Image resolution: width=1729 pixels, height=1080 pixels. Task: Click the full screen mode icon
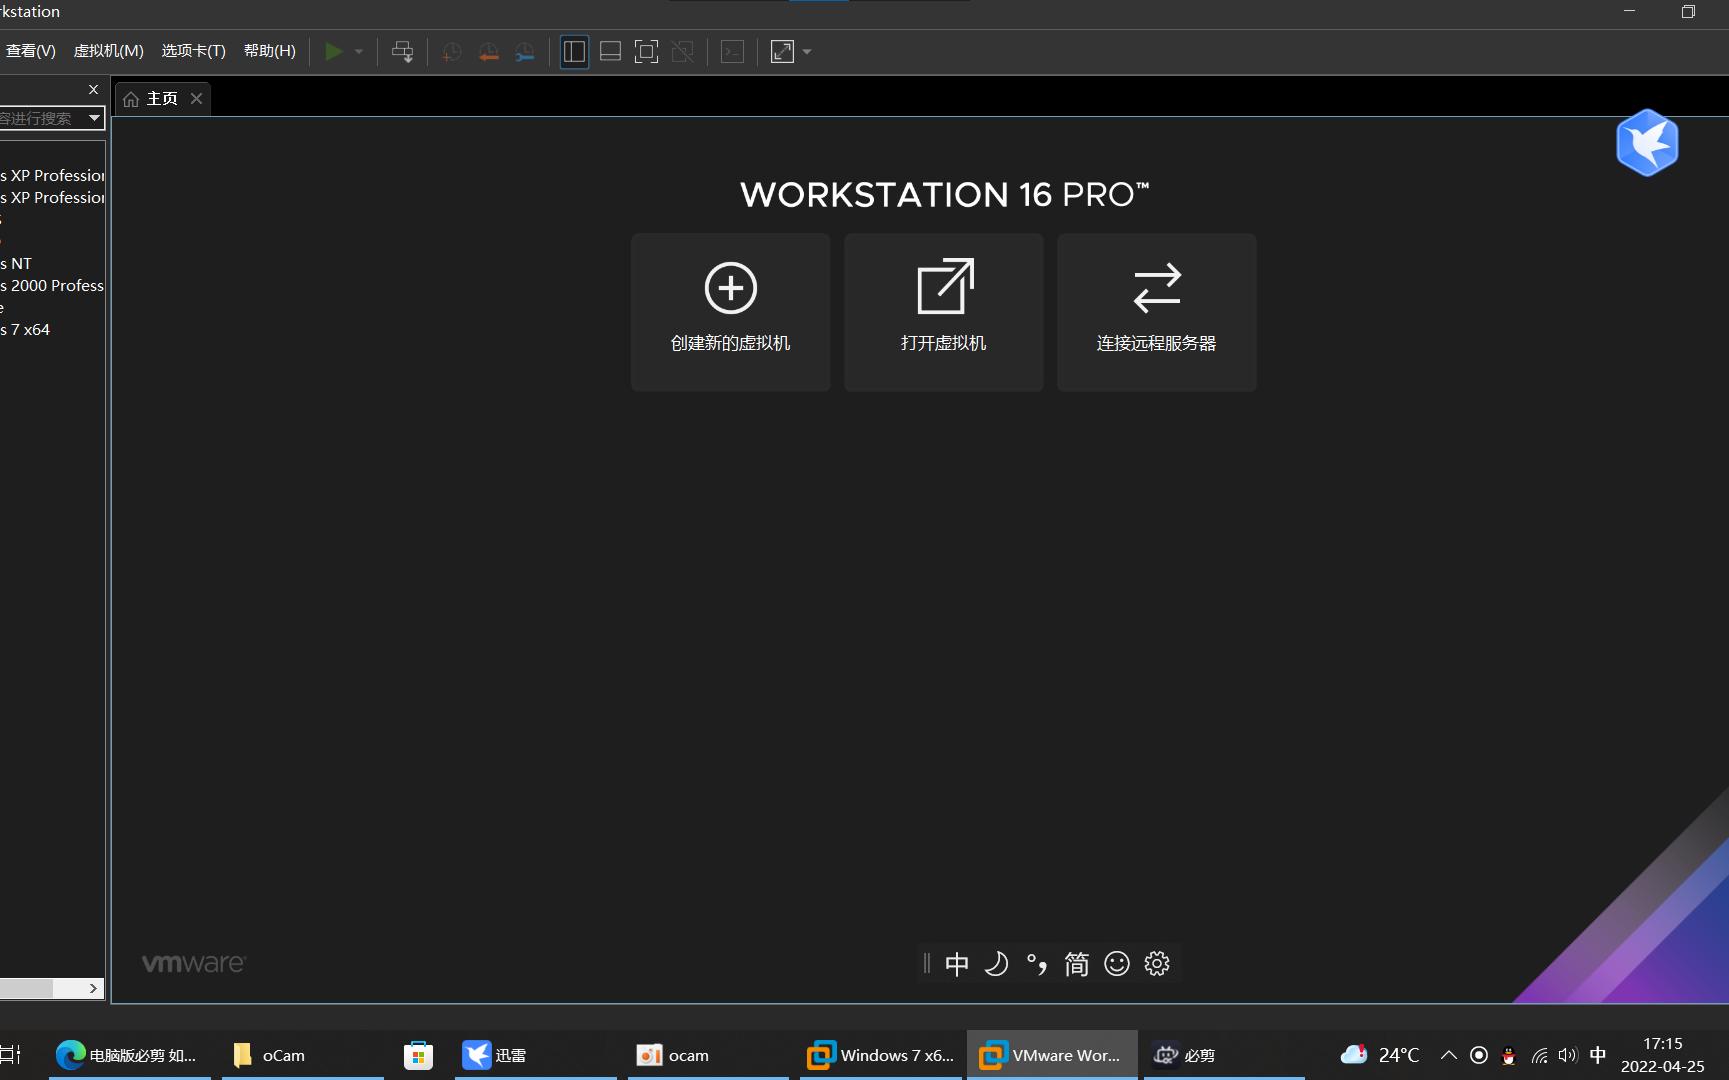pyautogui.click(x=647, y=52)
